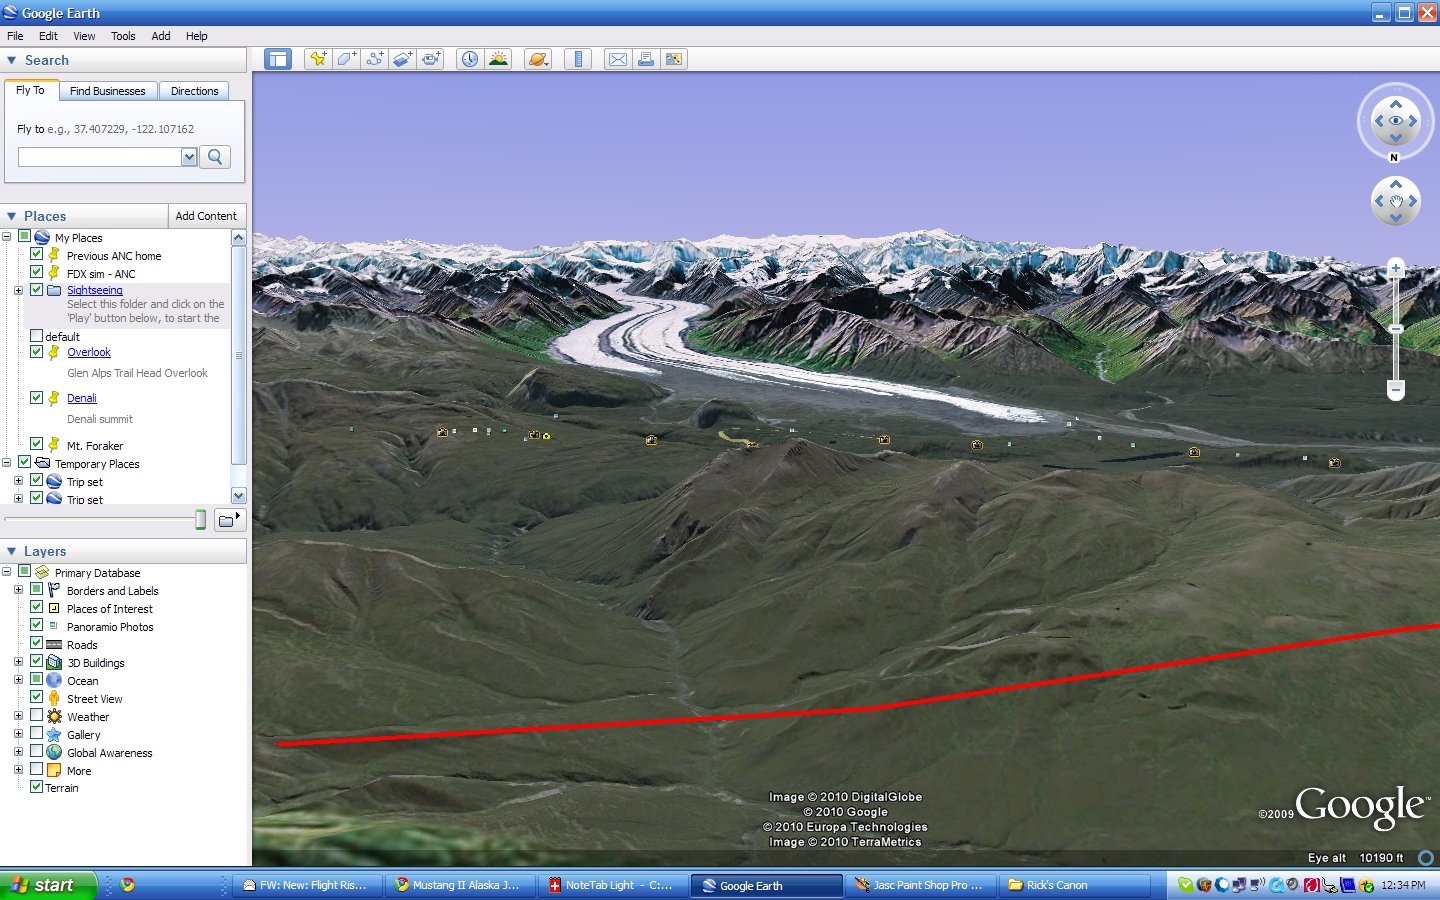Screen dimensions: 1440x900
Task: Zoom in with the plus button
Action: (1396, 268)
